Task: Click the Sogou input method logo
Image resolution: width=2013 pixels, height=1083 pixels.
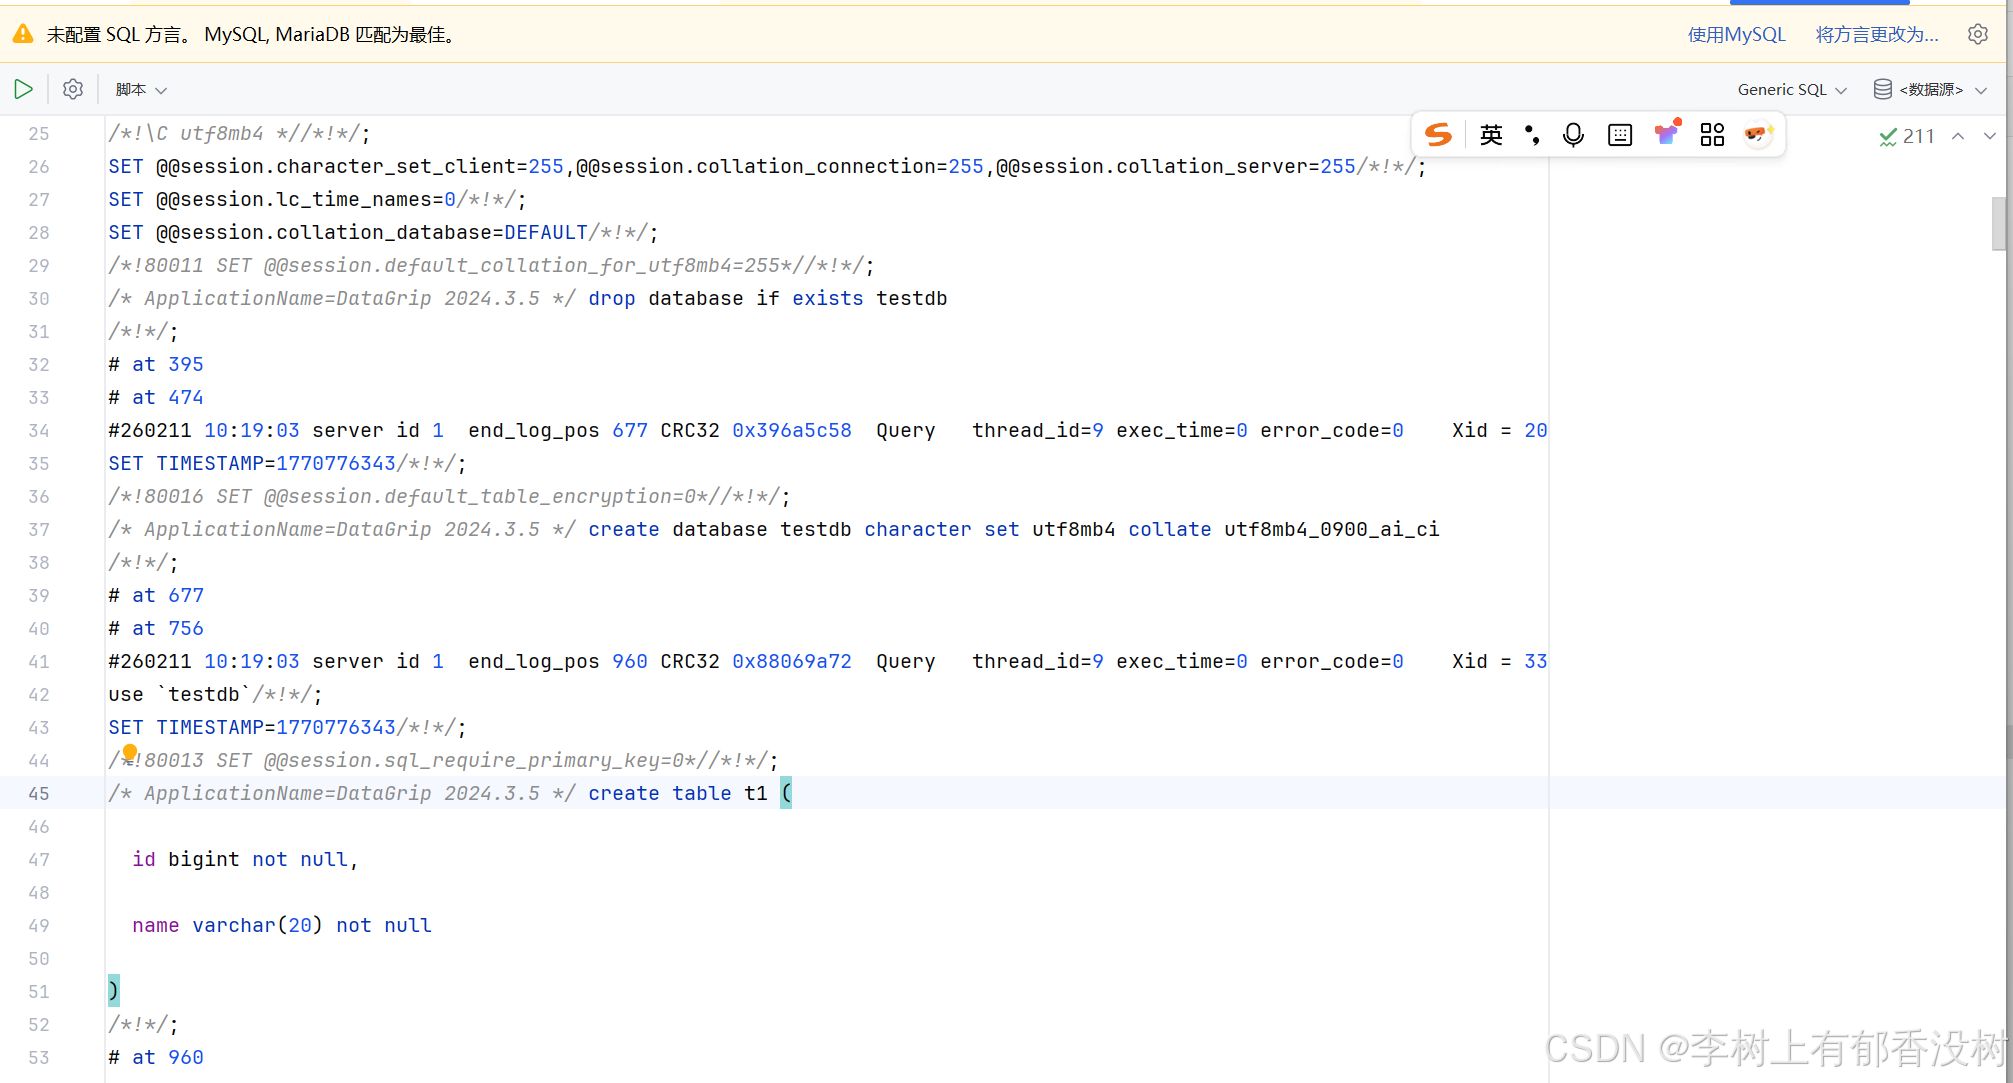Action: click(x=1438, y=135)
